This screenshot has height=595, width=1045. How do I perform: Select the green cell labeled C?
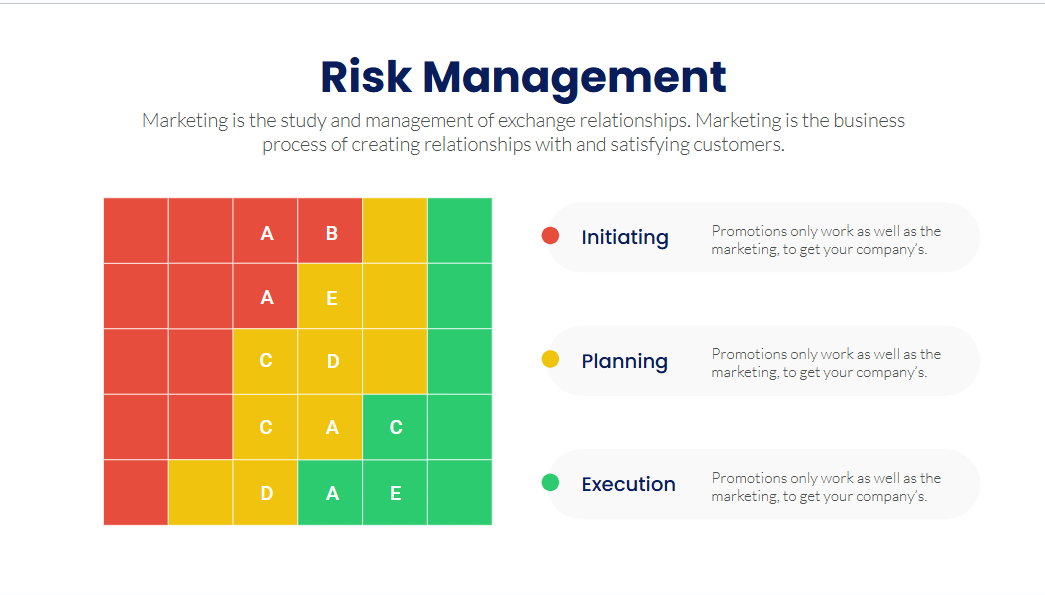pos(395,427)
